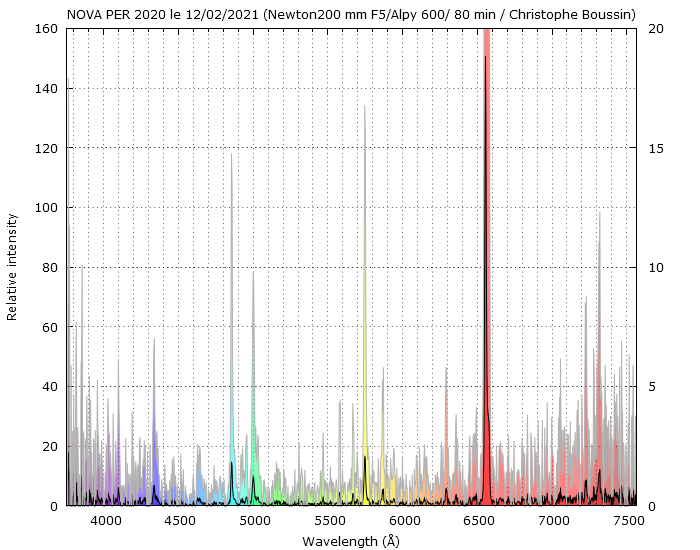
Task: Click the 5500 x-axis tick label
Action: pos(329,521)
